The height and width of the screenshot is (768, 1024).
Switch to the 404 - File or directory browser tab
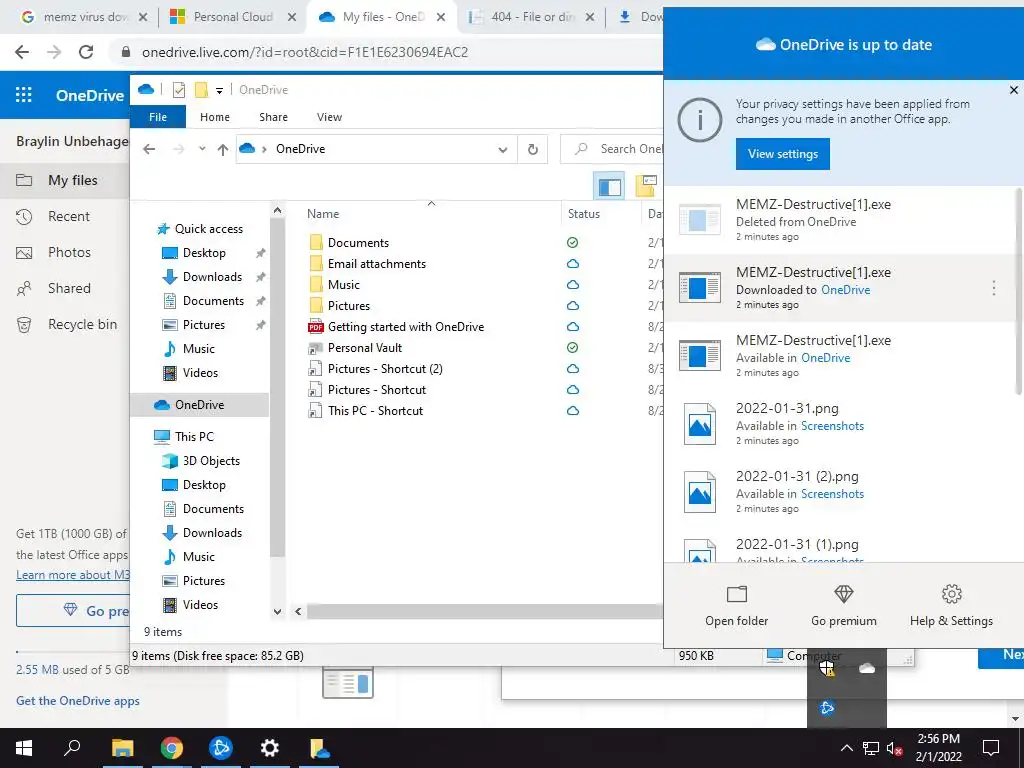click(x=532, y=17)
